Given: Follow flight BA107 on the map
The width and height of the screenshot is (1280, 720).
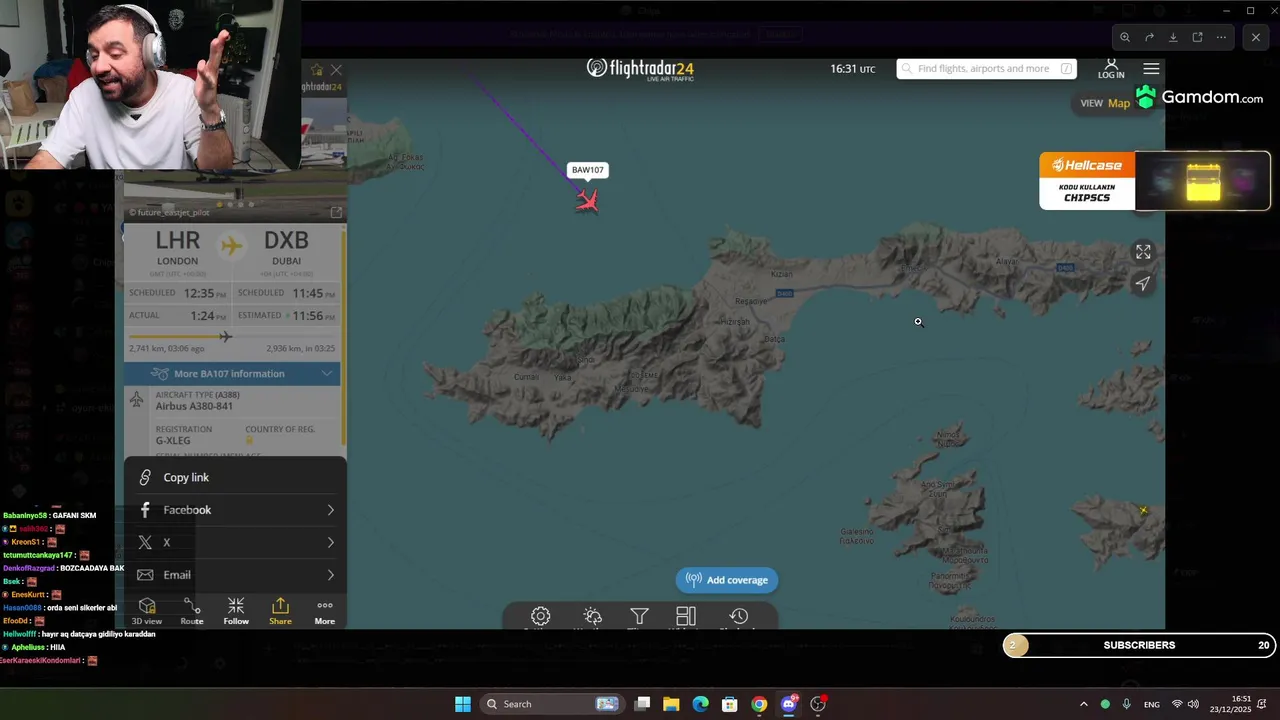Looking at the screenshot, I should pos(236,611).
